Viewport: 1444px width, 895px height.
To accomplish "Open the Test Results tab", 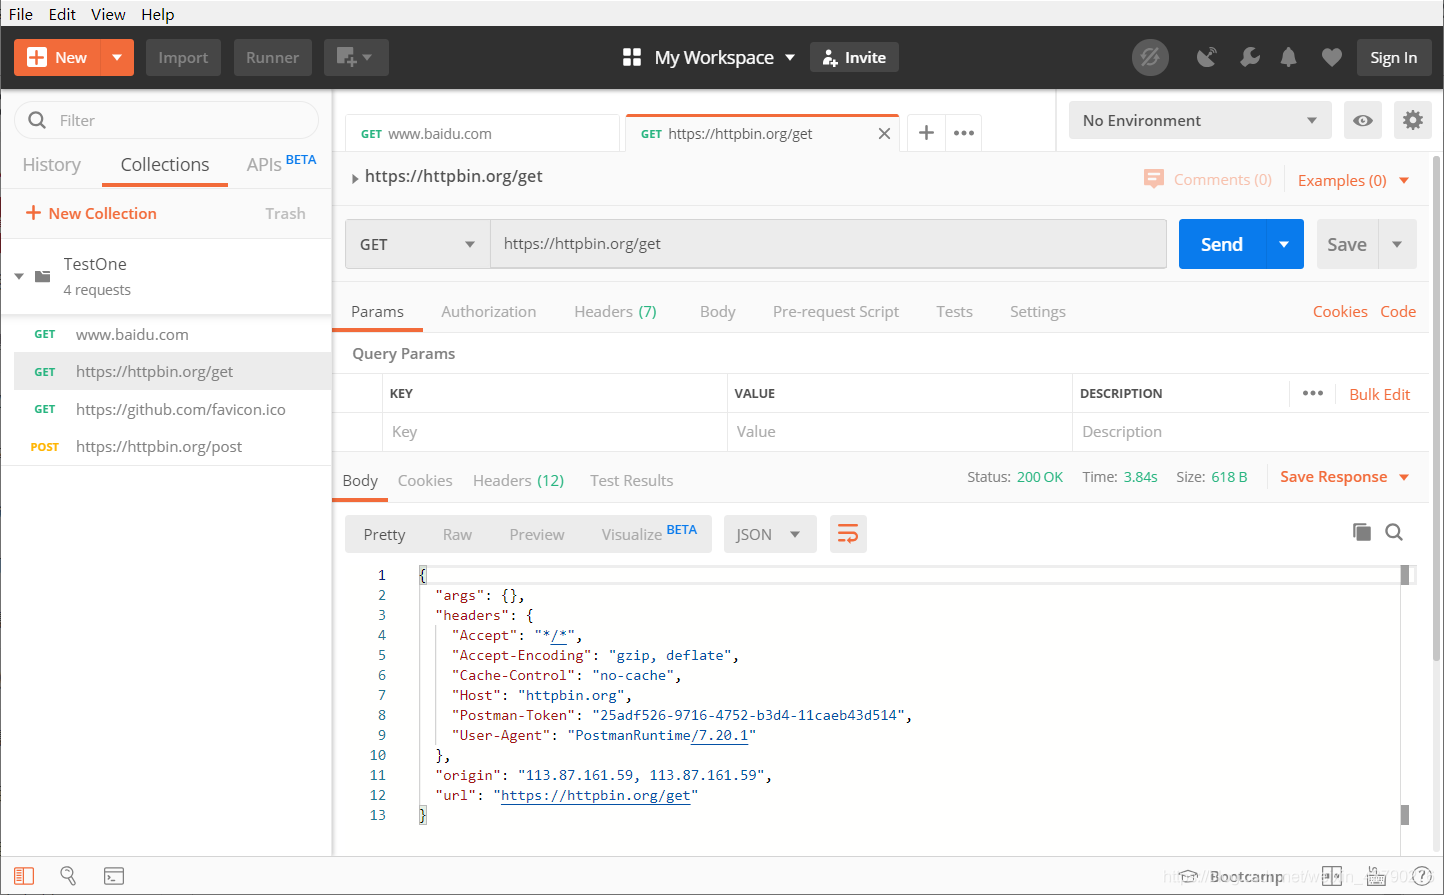I will coord(632,481).
